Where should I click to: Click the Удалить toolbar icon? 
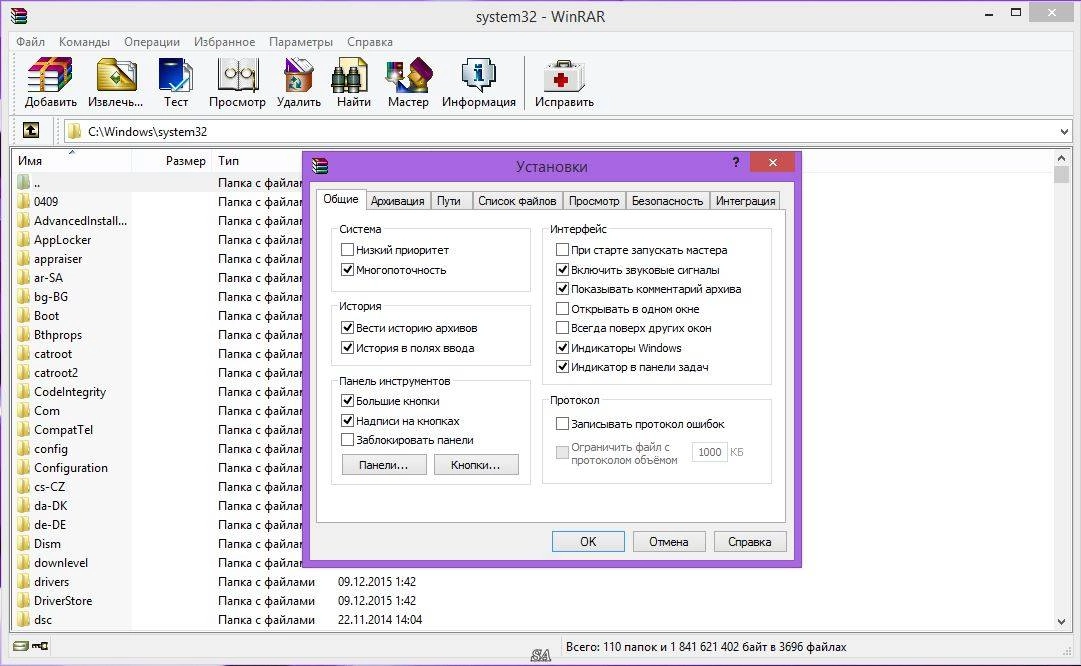tap(299, 74)
